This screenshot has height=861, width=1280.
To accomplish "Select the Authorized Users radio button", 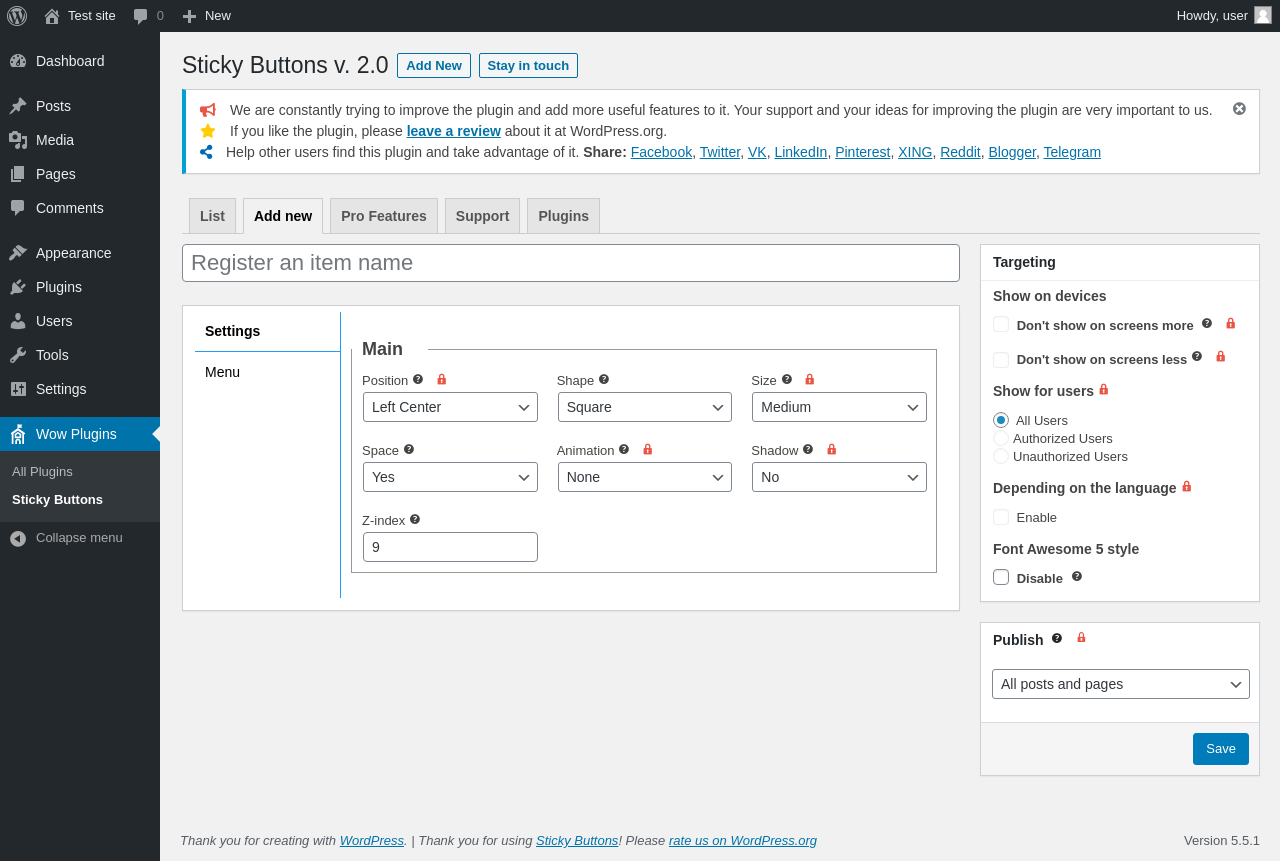I will [x=1001, y=438].
